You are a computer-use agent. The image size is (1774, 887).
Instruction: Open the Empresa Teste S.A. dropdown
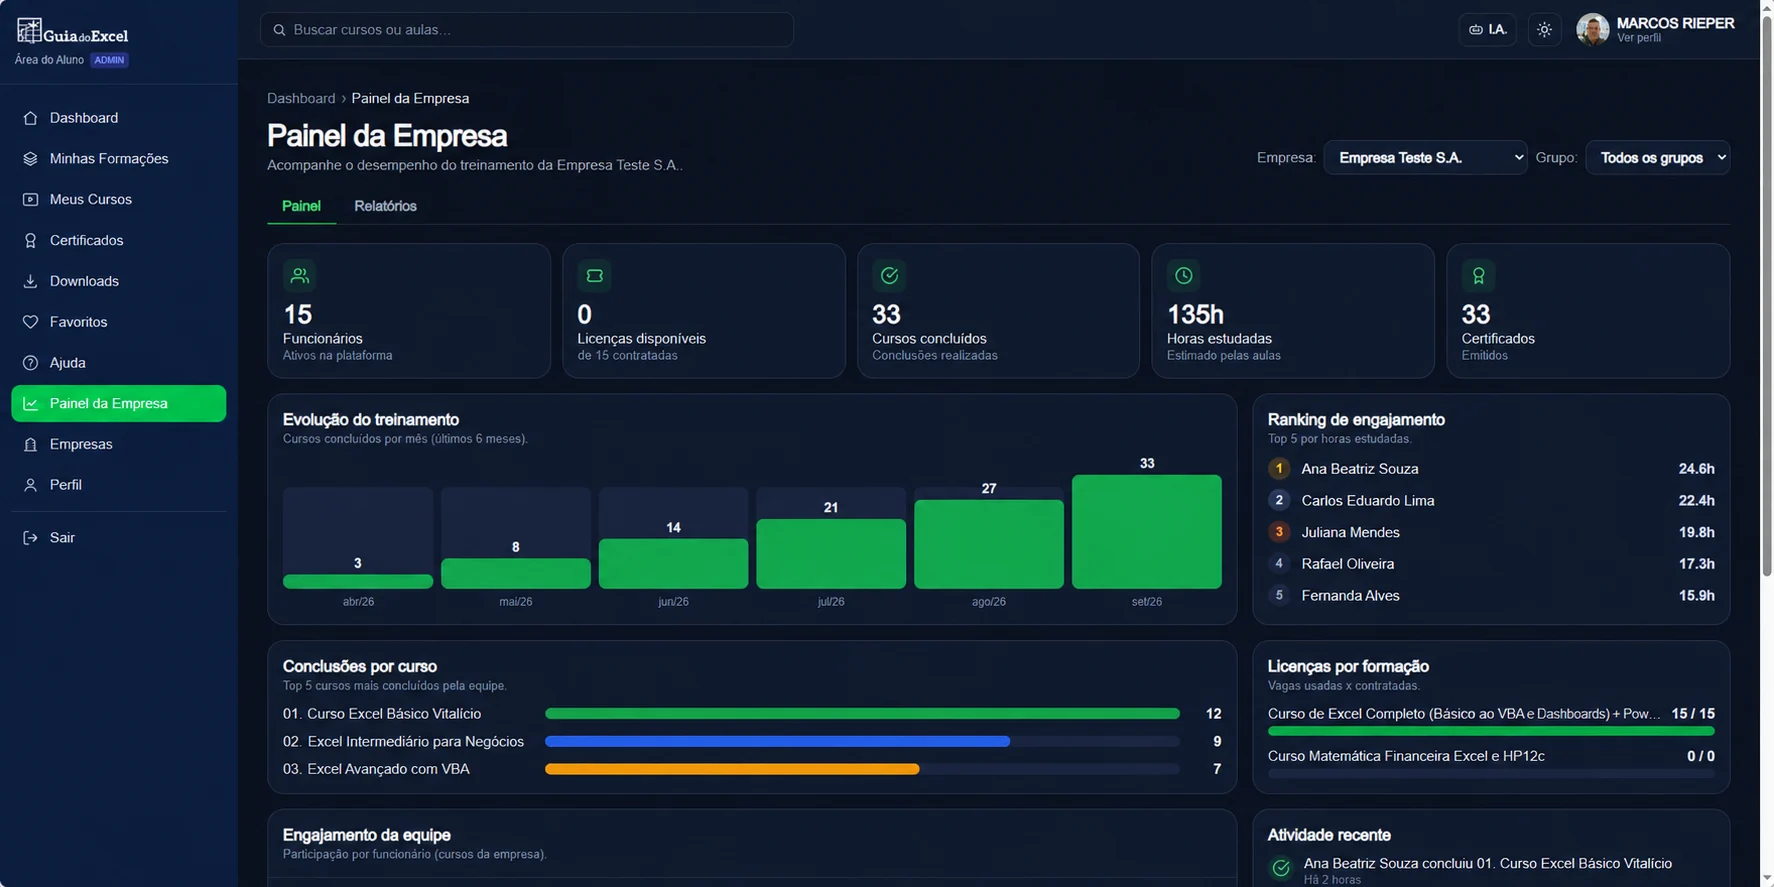coord(1425,158)
